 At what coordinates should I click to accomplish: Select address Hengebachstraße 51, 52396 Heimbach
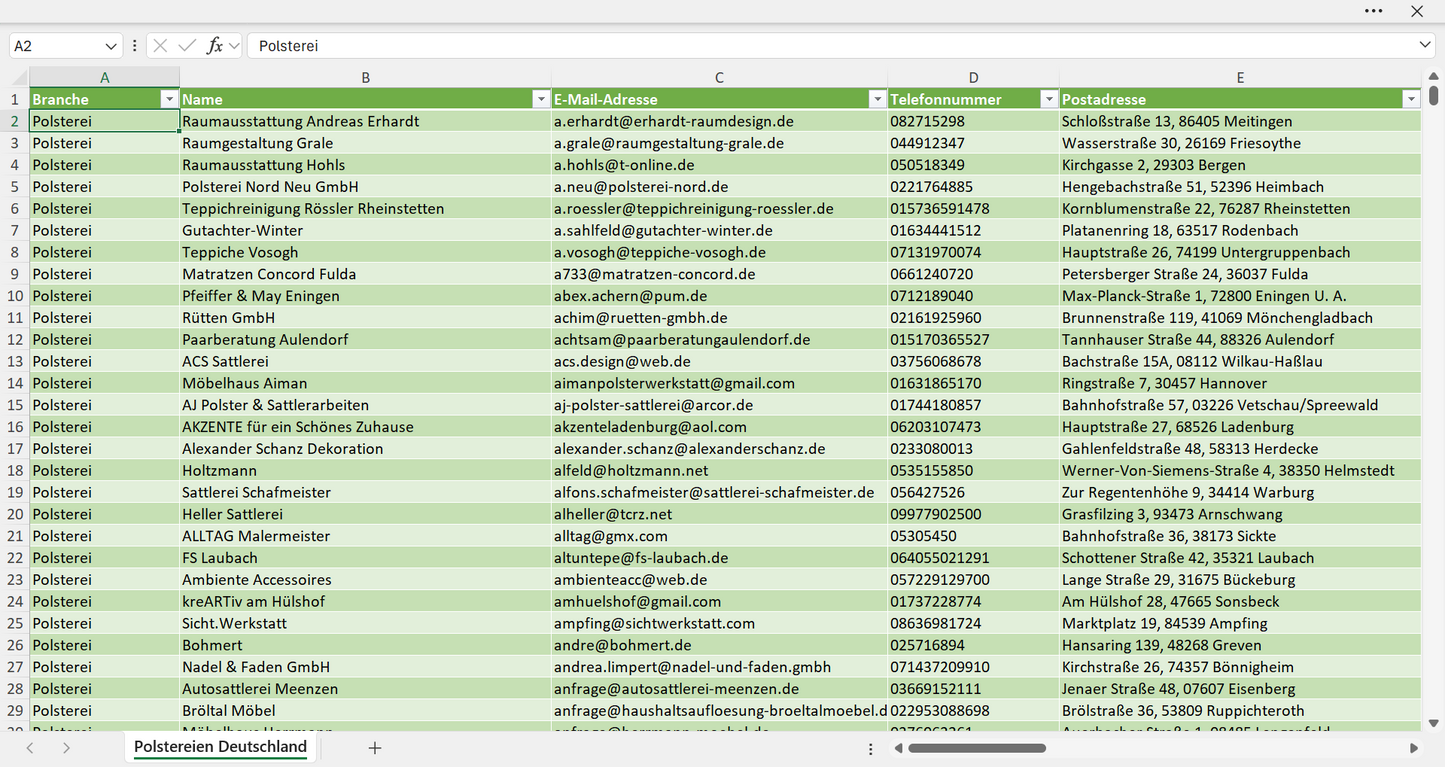click(x=1240, y=187)
